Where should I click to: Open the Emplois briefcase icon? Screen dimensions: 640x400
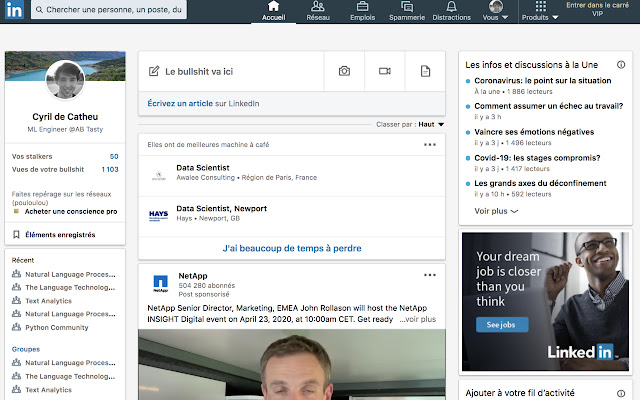[362, 6]
